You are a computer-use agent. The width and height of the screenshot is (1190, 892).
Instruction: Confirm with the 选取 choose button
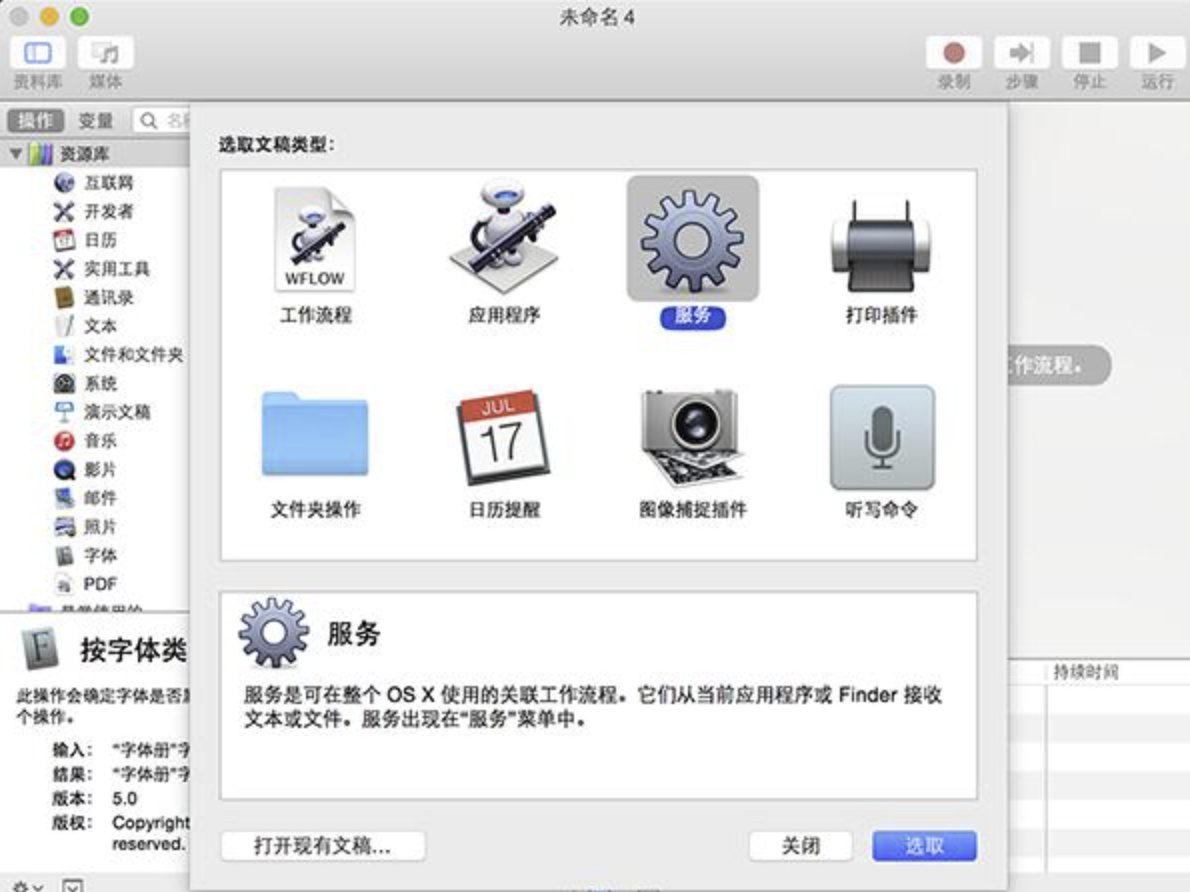pos(924,846)
